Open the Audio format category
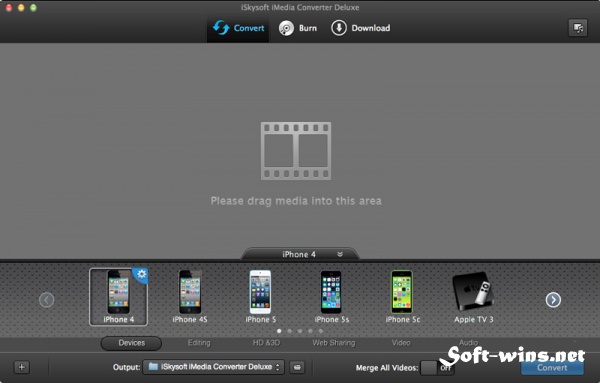This screenshot has width=600, height=383. pos(468,342)
